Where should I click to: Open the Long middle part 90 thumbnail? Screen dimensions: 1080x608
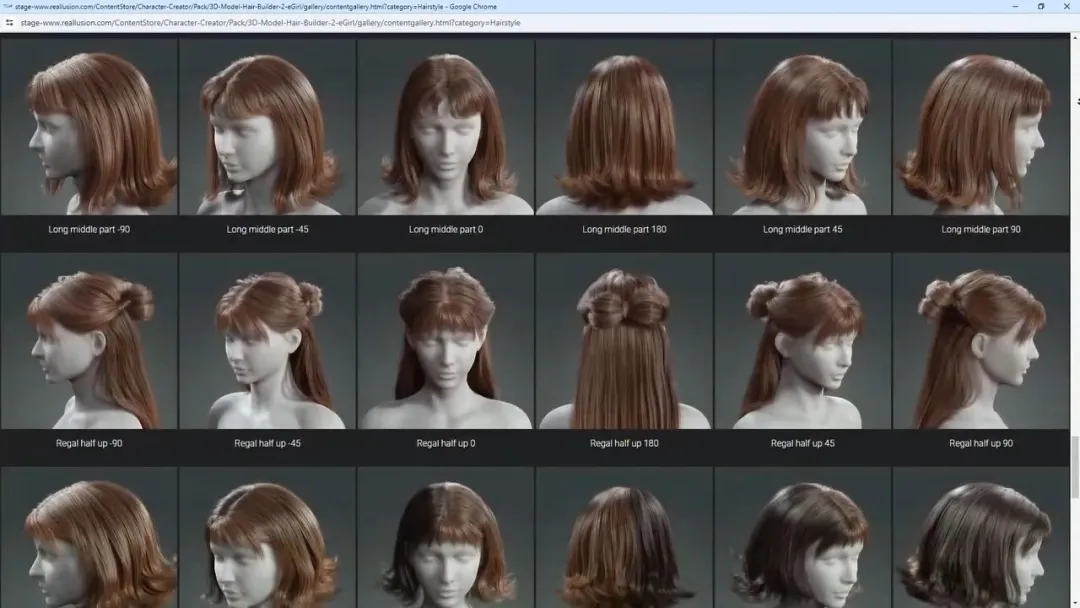click(981, 127)
